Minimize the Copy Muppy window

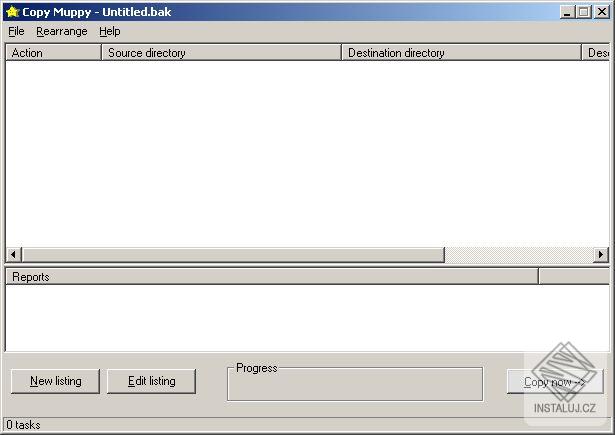click(566, 12)
